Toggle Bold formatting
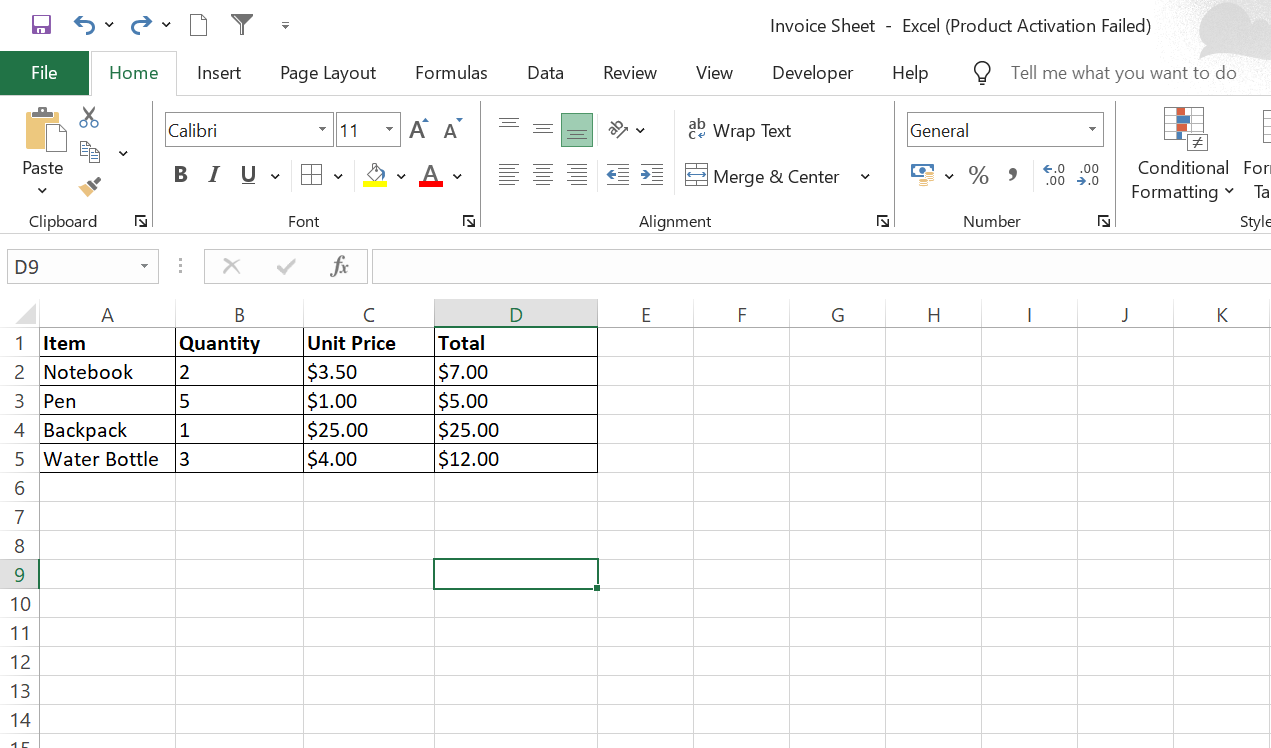The height and width of the screenshot is (748, 1271). pos(180,176)
